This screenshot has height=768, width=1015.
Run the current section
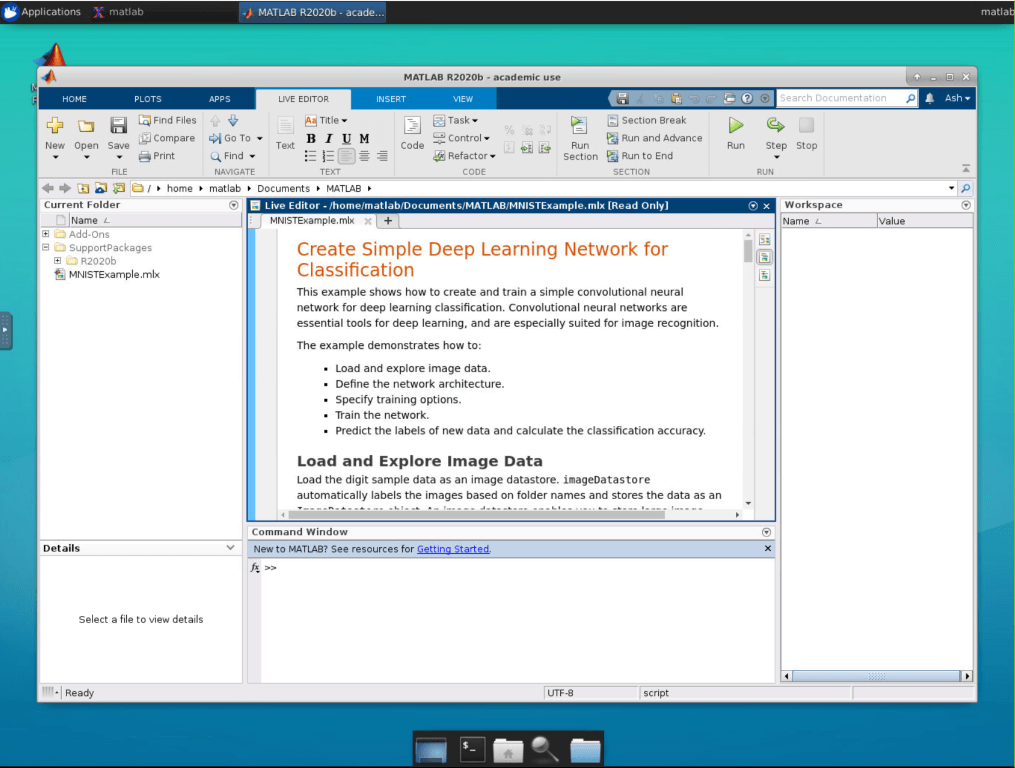click(x=580, y=138)
